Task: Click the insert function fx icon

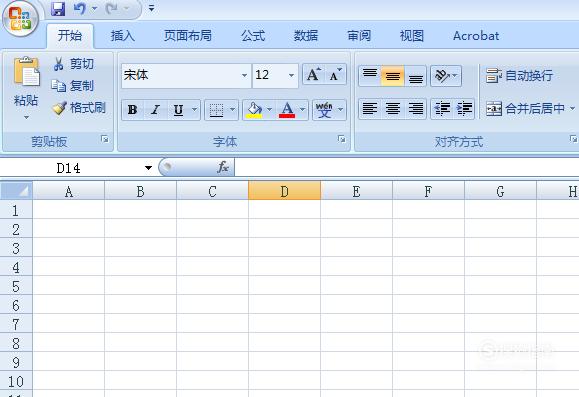Action: coord(223,167)
